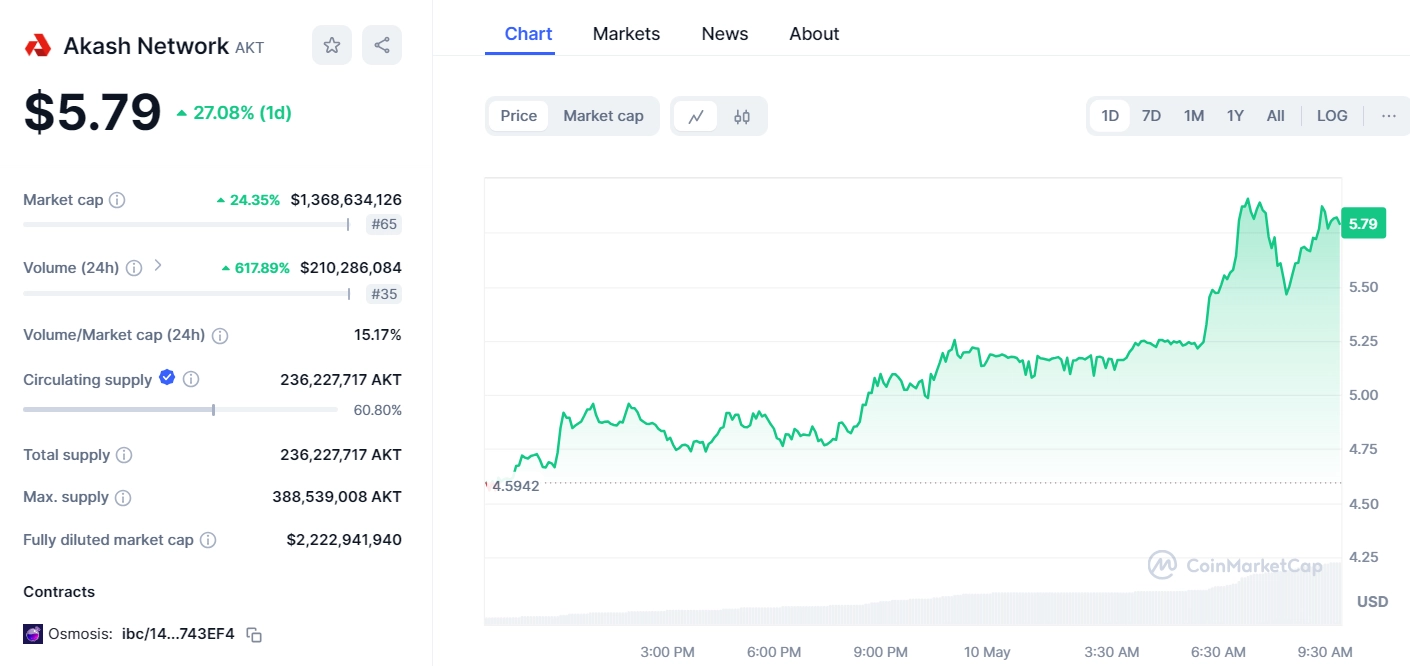Click the Akash Network logo
The width and height of the screenshot is (1410, 666).
point(36,44)
